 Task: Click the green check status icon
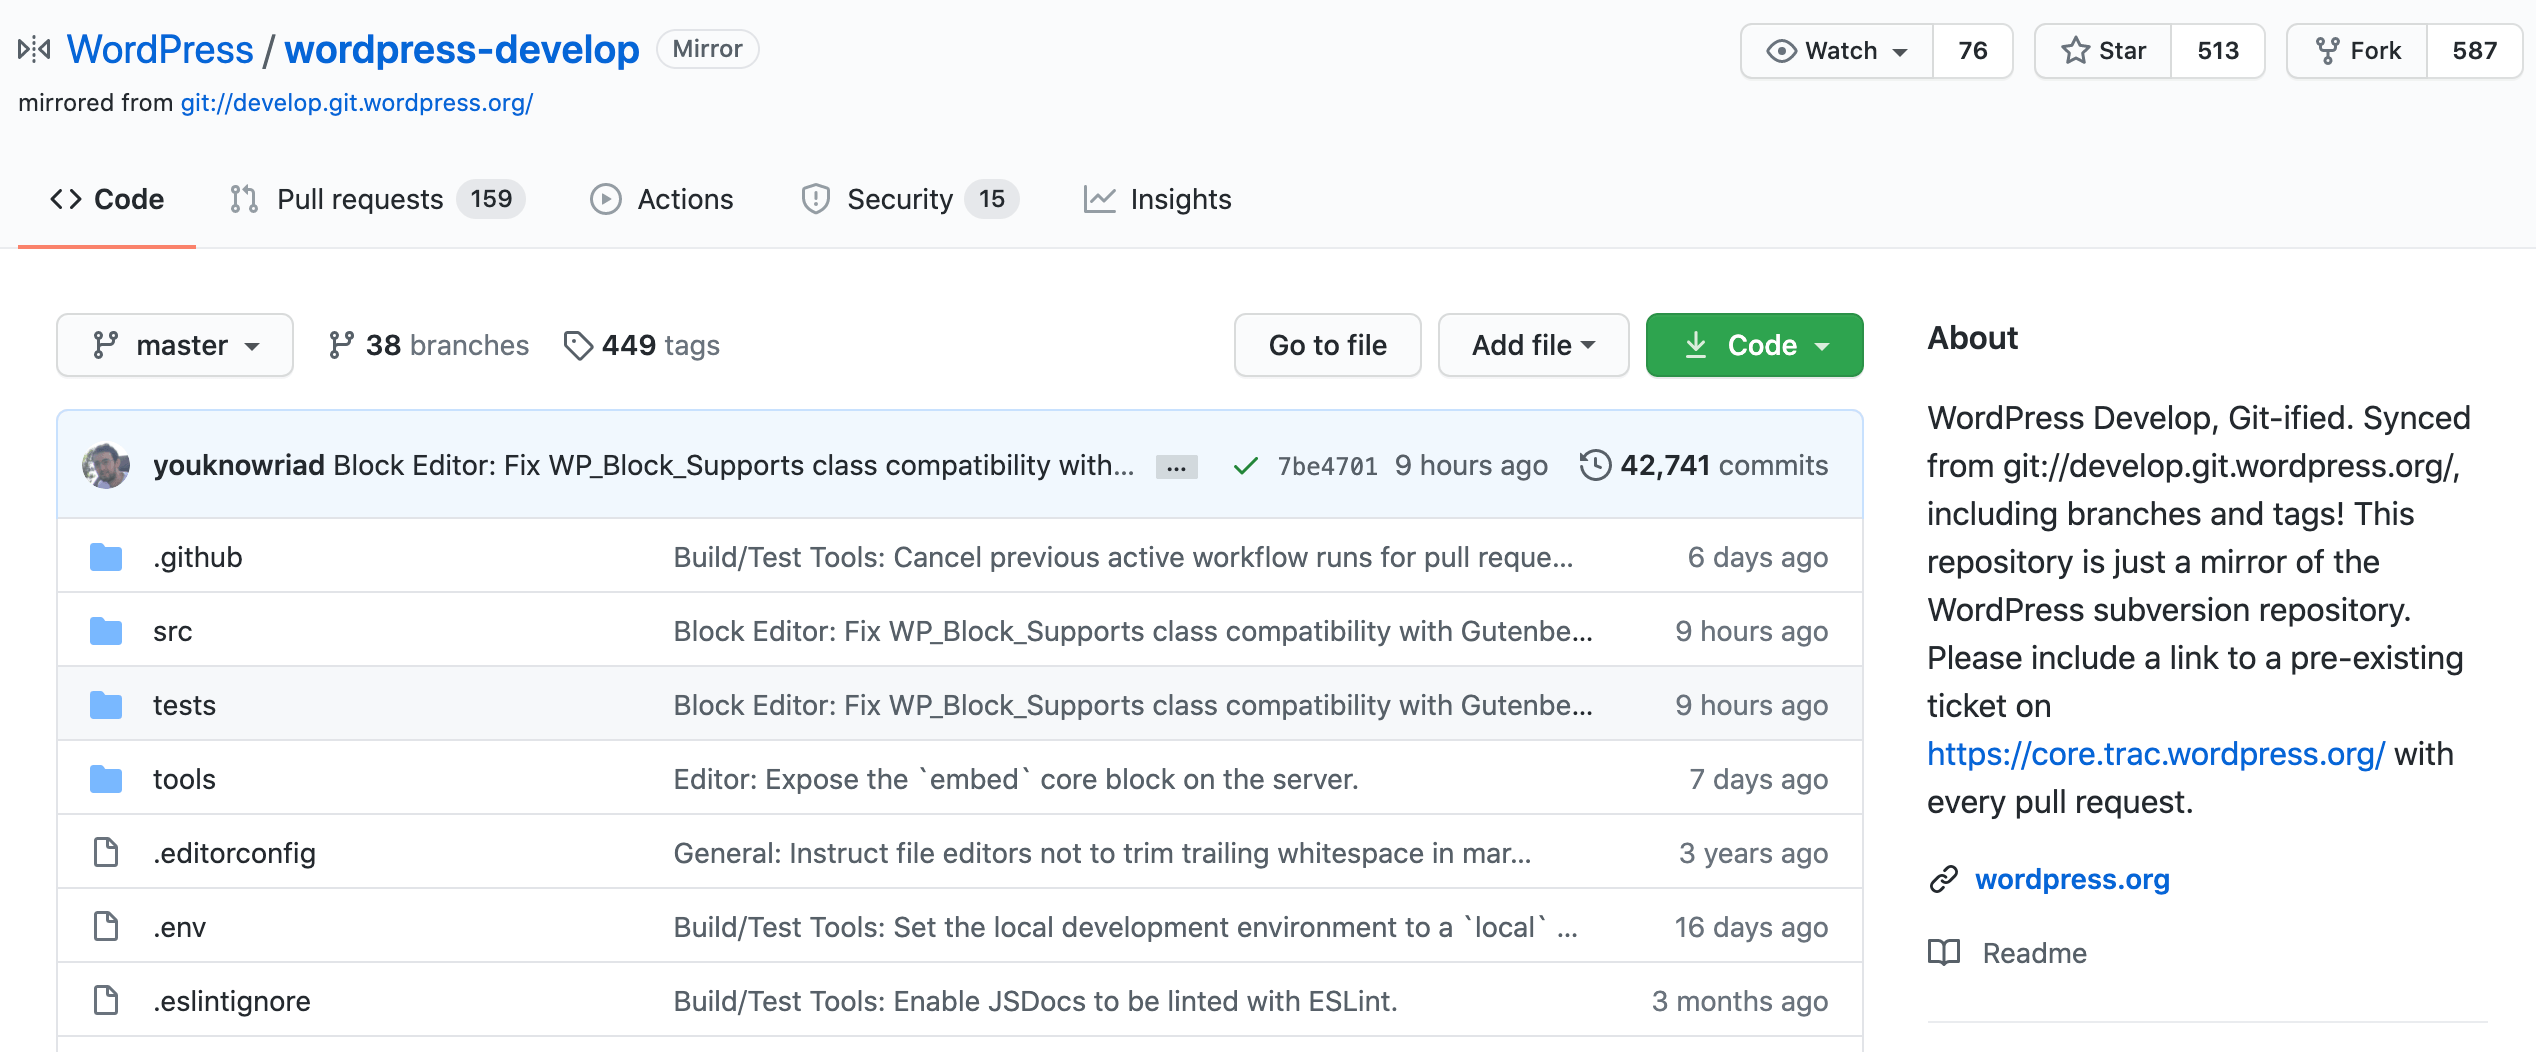click(x=1245, y=466)
